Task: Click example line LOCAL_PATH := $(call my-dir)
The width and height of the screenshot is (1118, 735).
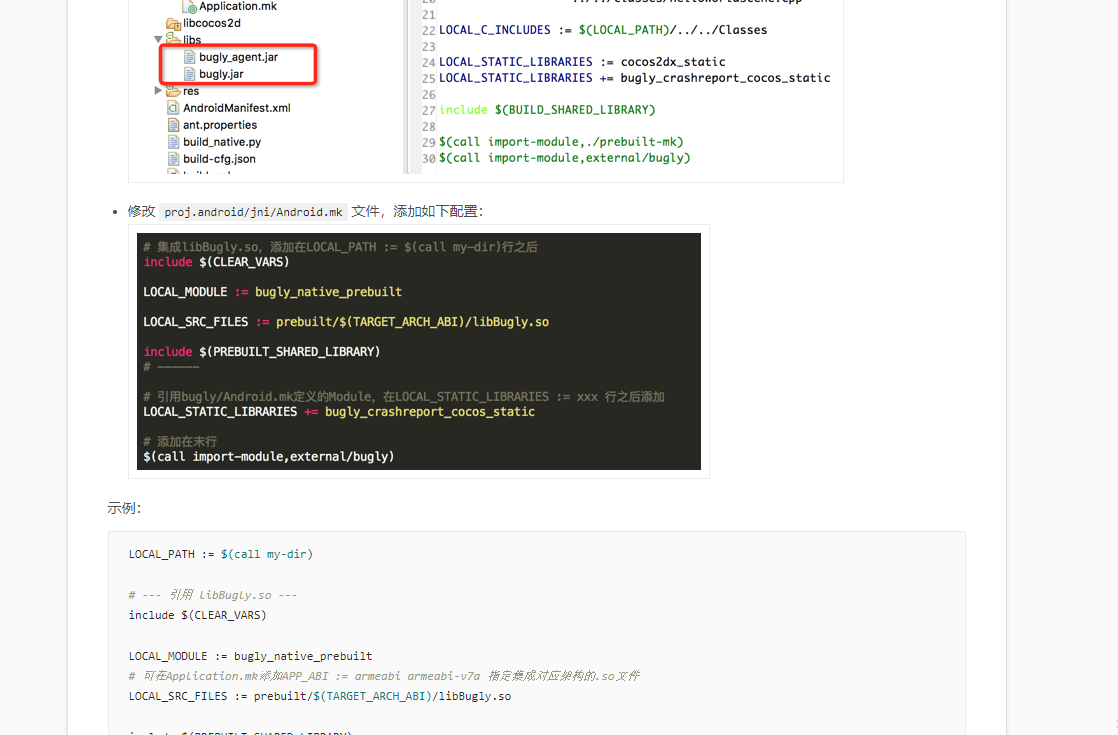Action: tap(220, 554)
